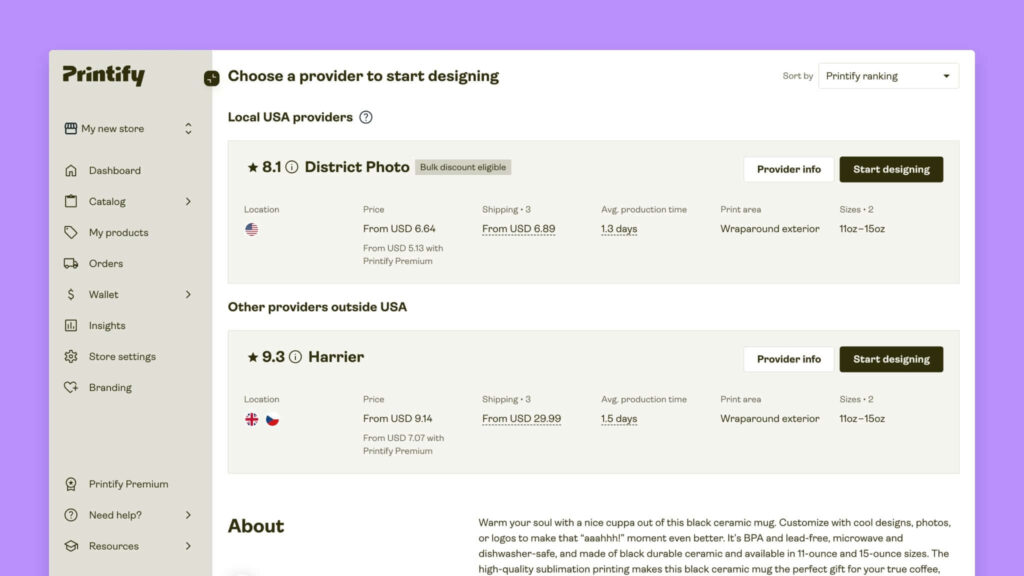This screenshot has height=576, width=1024.
Task: Open the store switcher up-down arrows
Action: (x=188, y=129)
